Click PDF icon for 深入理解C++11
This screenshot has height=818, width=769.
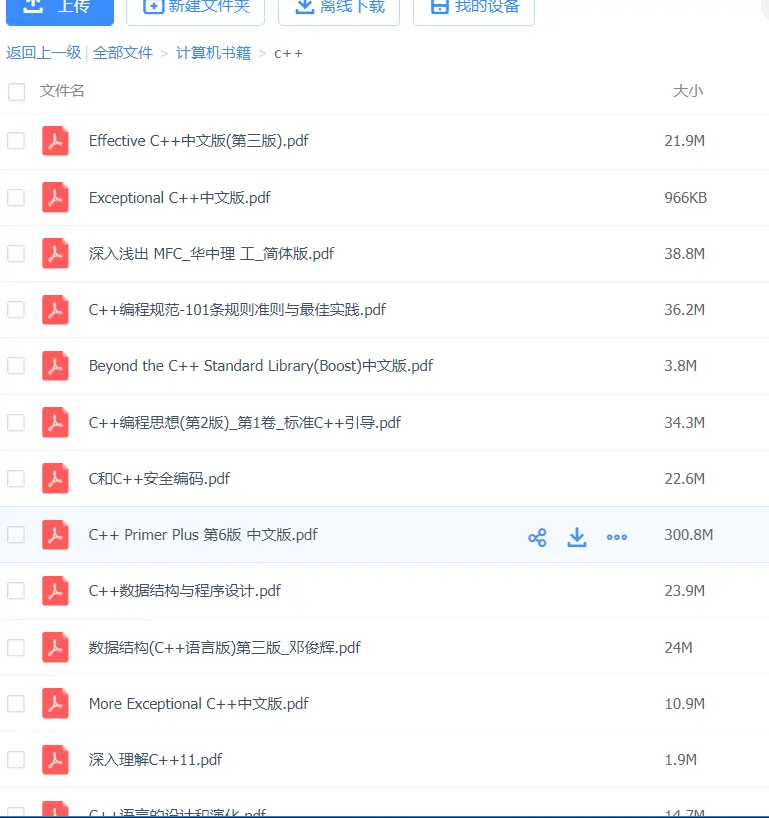coord(55,760)
